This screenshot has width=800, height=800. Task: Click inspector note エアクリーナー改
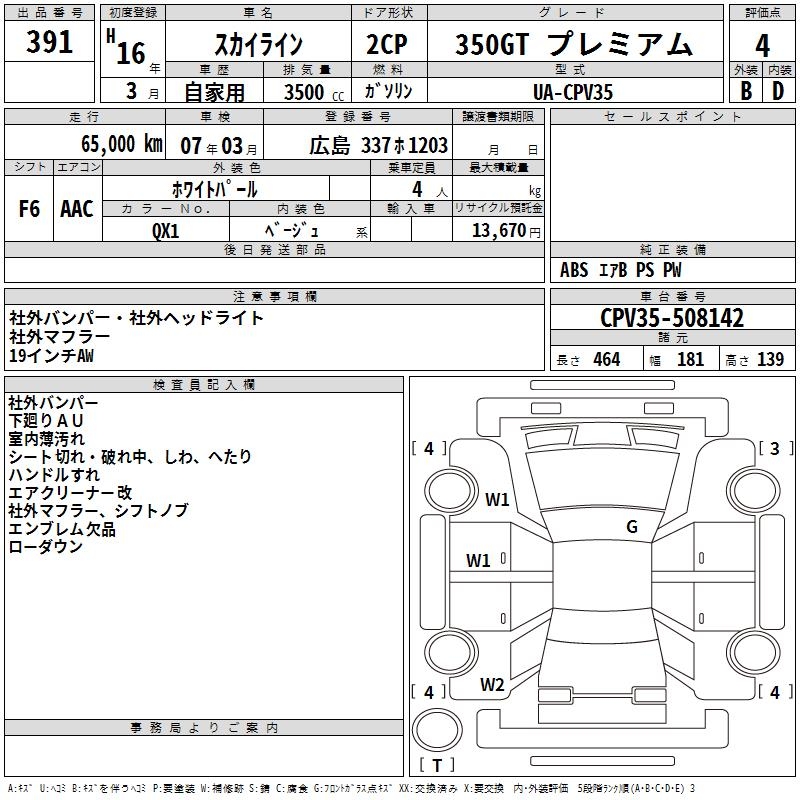[x=70, y=492]
